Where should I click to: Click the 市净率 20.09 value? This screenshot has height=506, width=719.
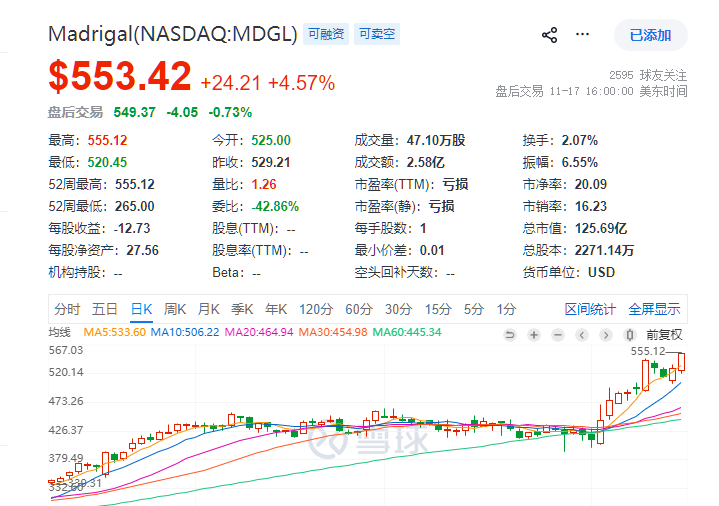coord(591,184)
